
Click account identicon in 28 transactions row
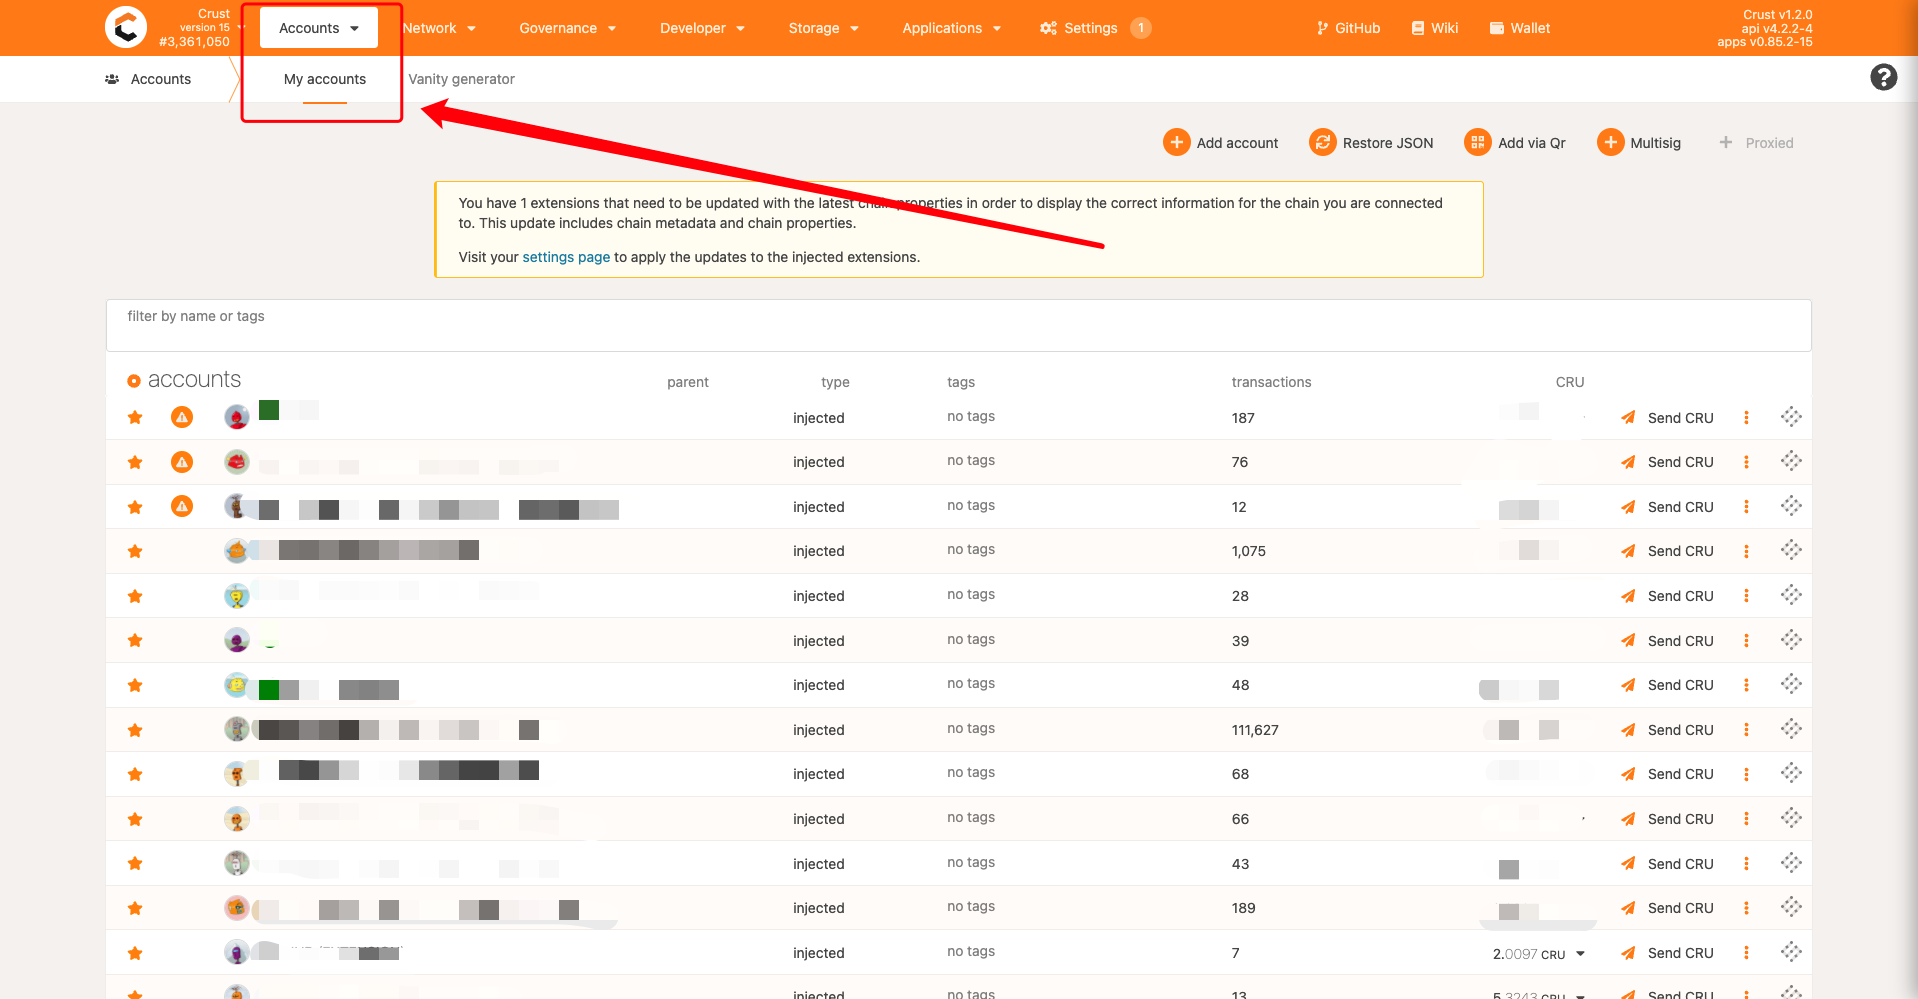click(x=237, y=596)
